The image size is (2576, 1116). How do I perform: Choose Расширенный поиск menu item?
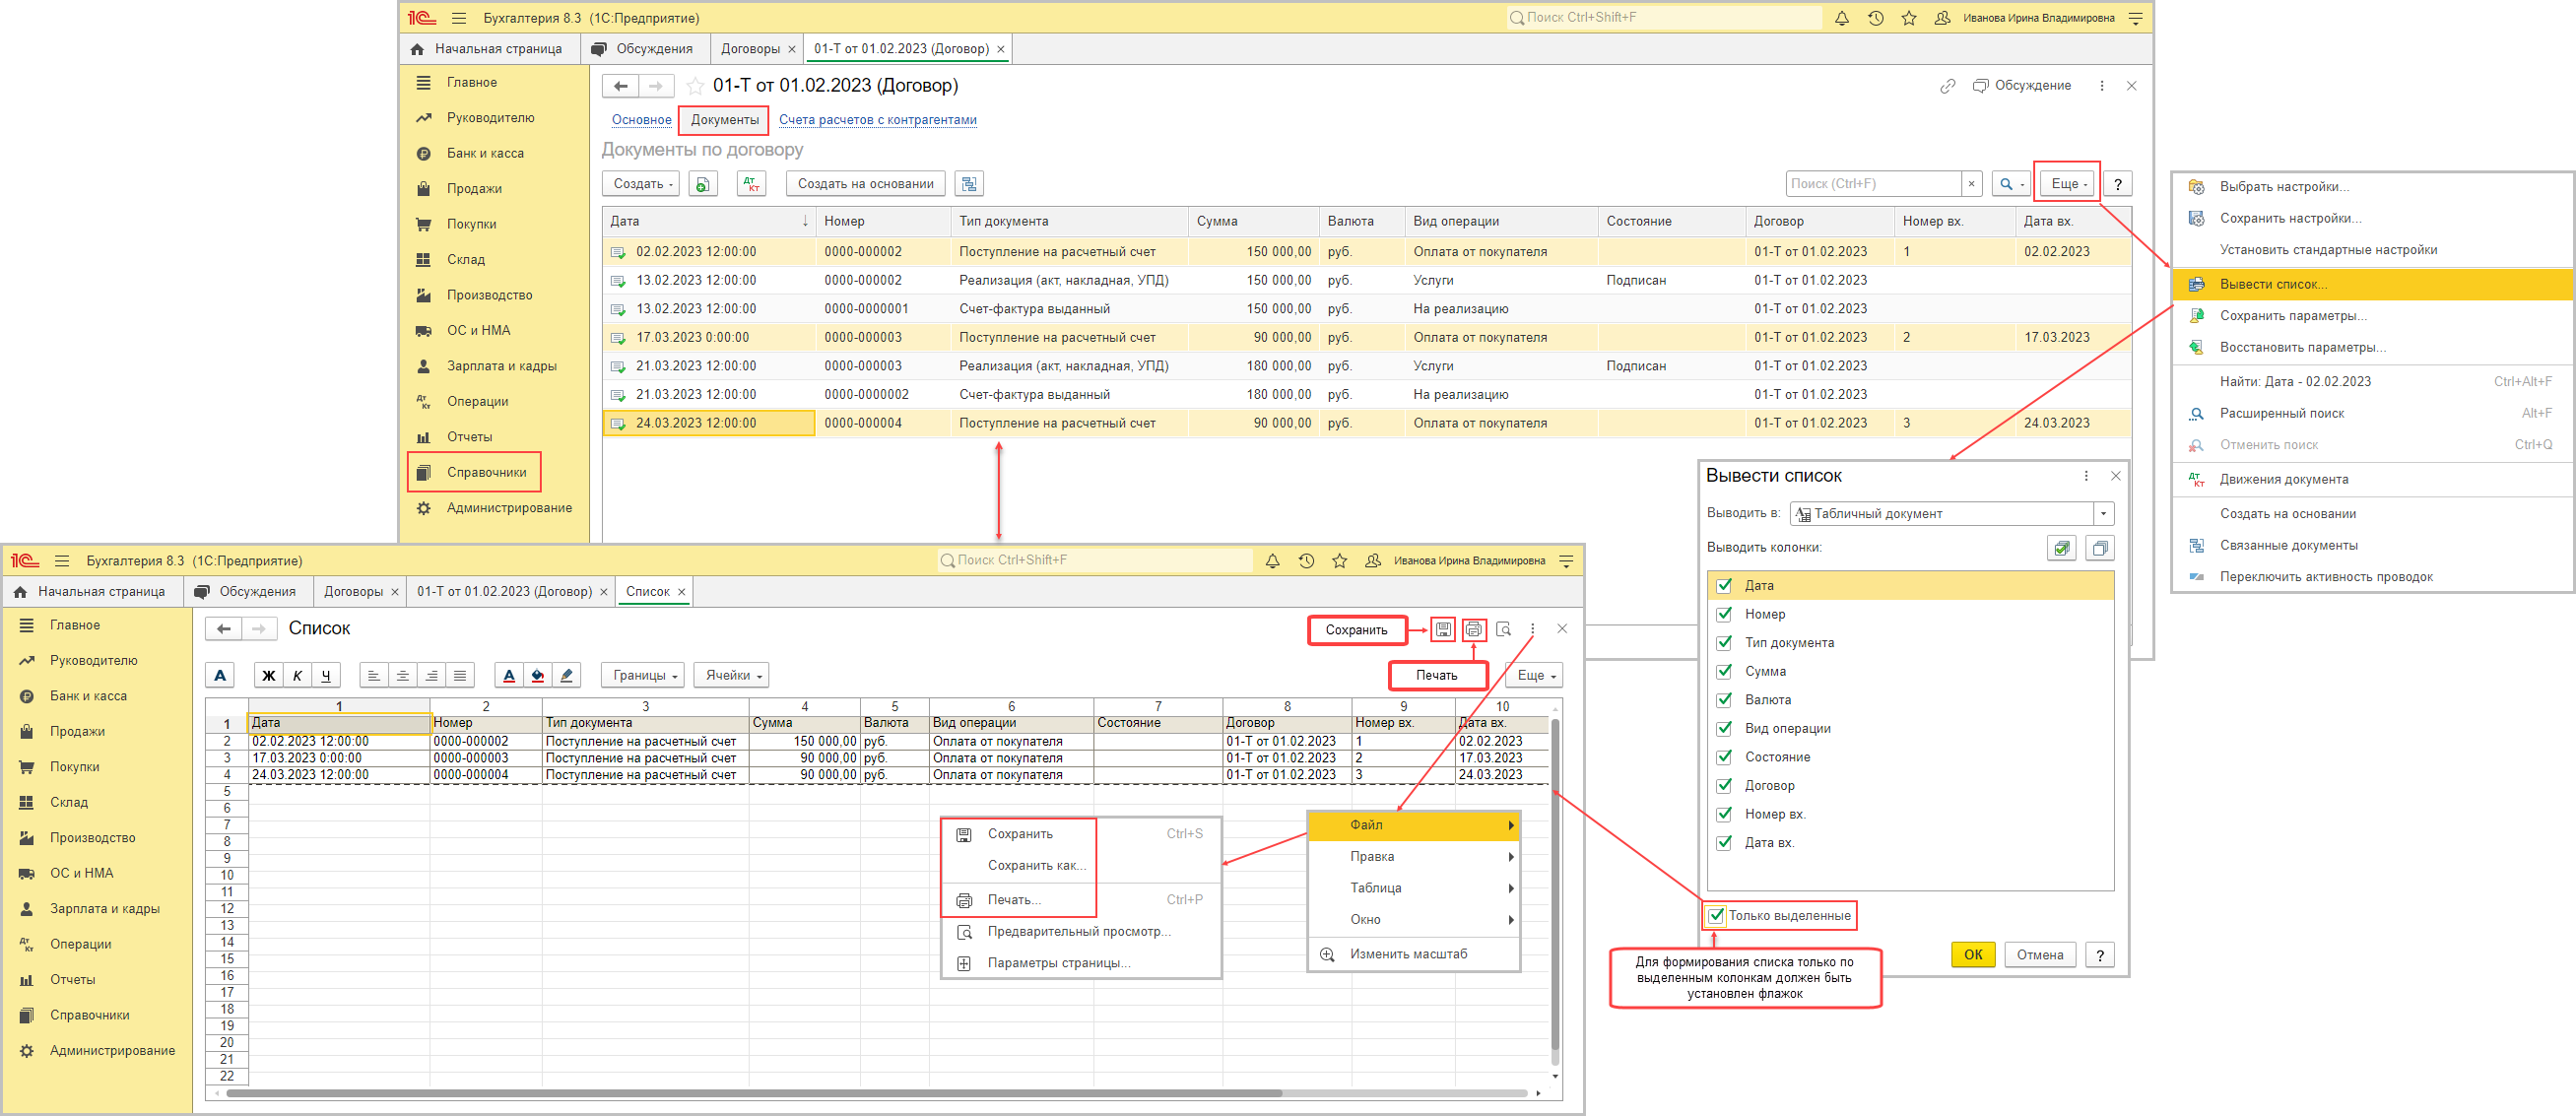pos(2371,414)
